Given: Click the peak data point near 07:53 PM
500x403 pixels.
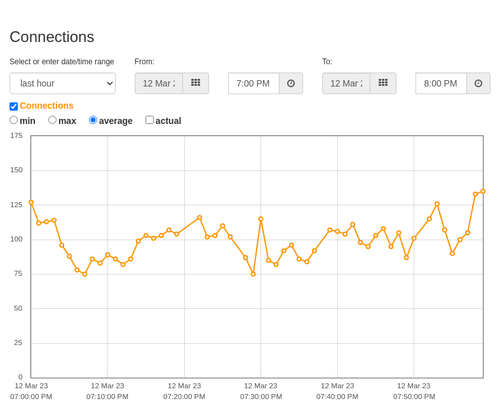Looking at the screenshot, I should click(x=437, y=204).
